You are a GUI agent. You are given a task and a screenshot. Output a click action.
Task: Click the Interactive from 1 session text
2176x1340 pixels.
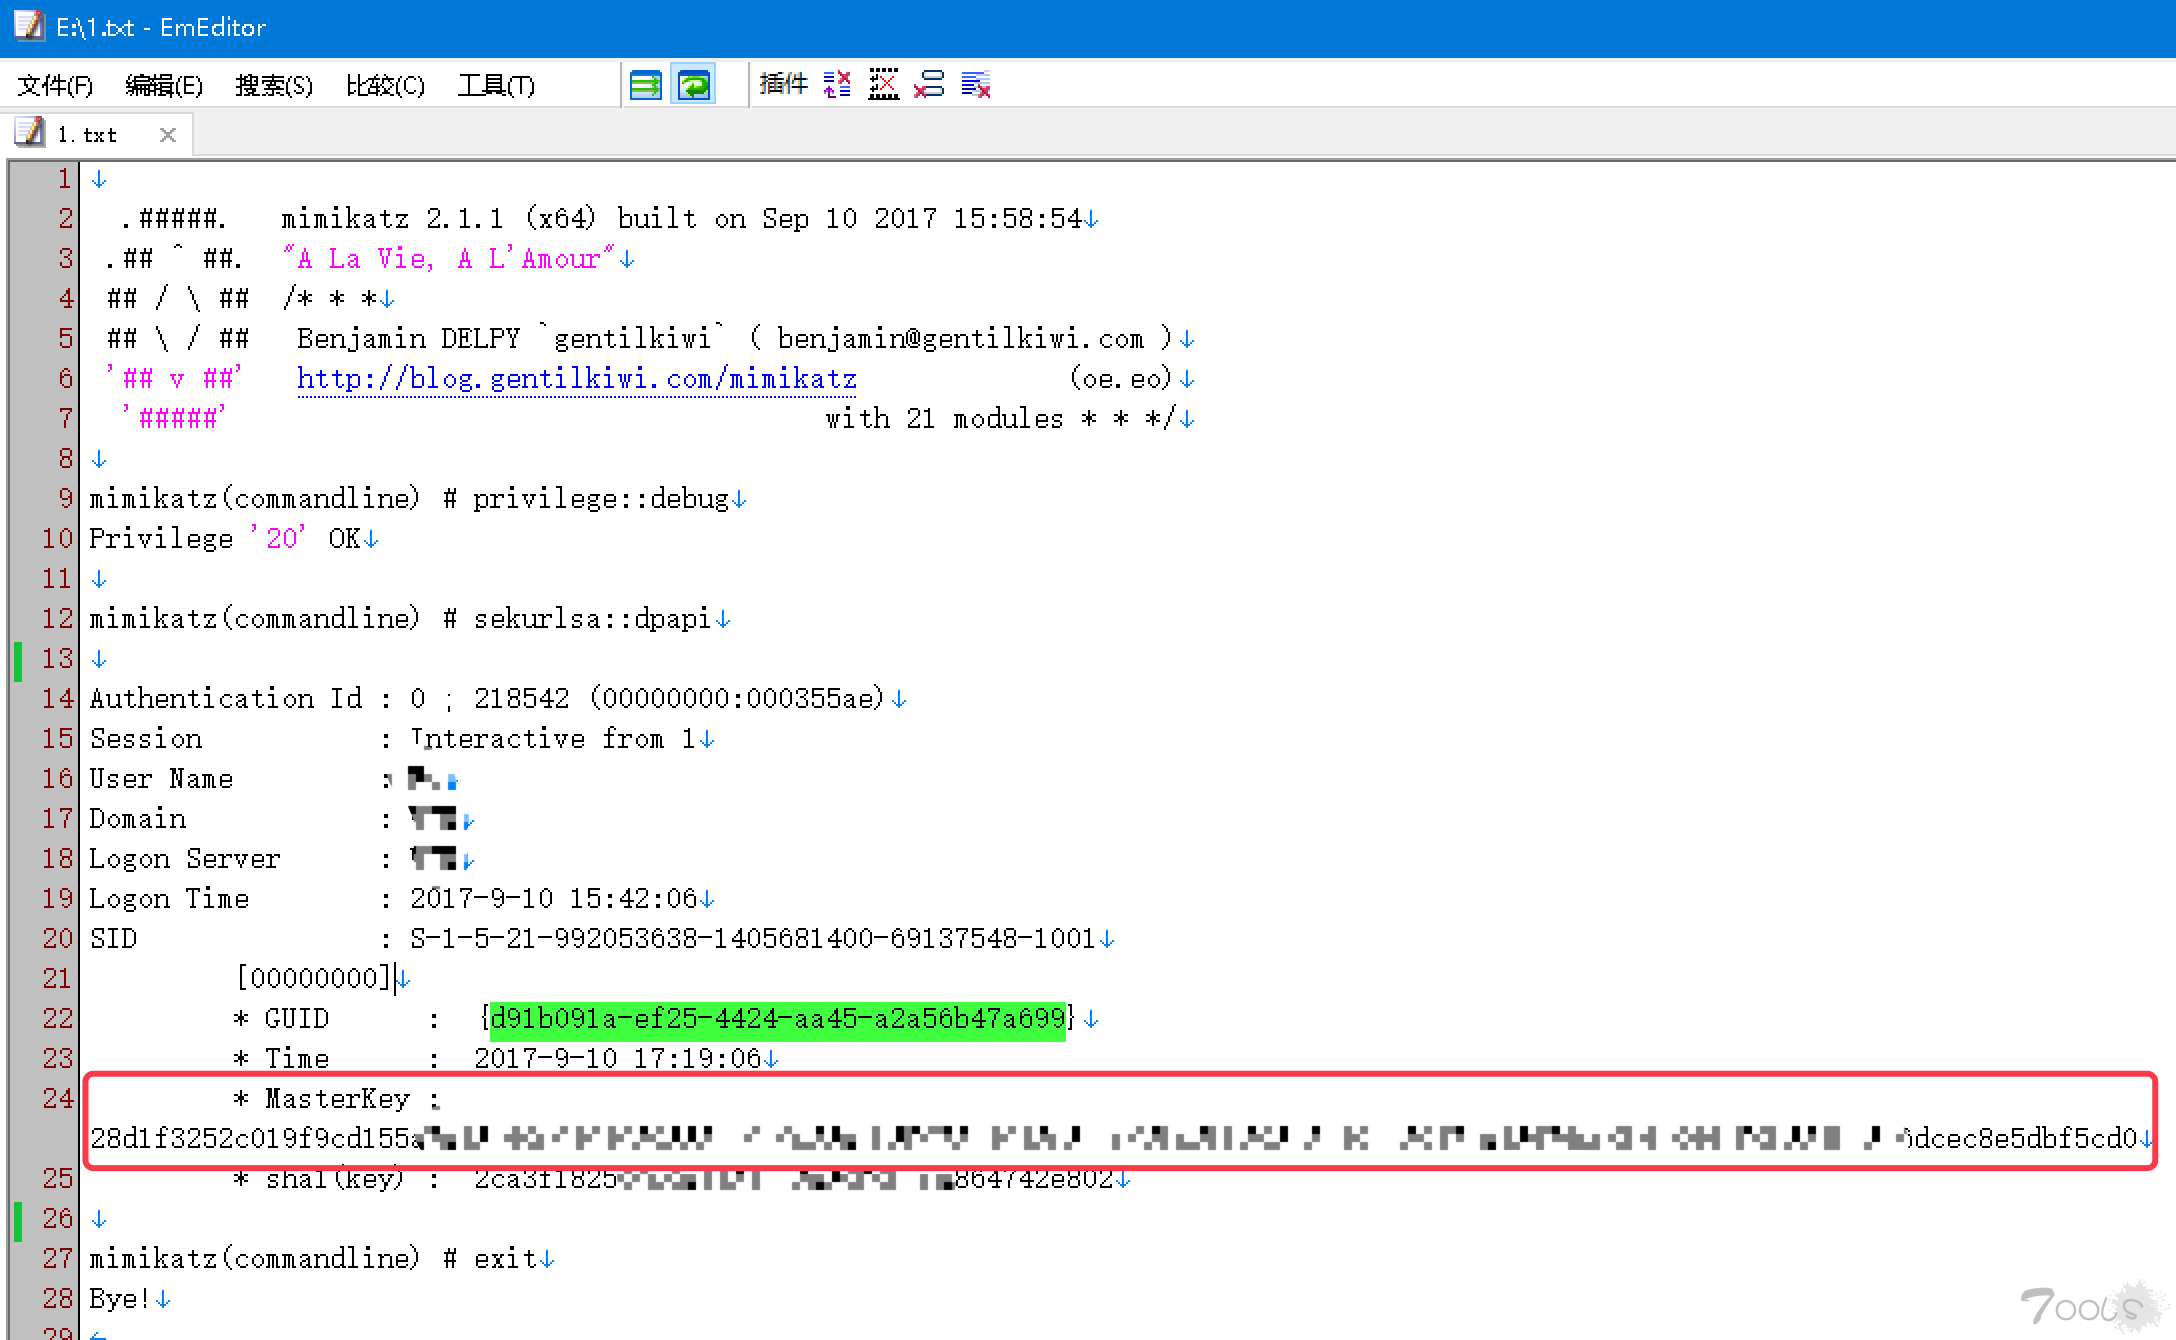[553, 739]
